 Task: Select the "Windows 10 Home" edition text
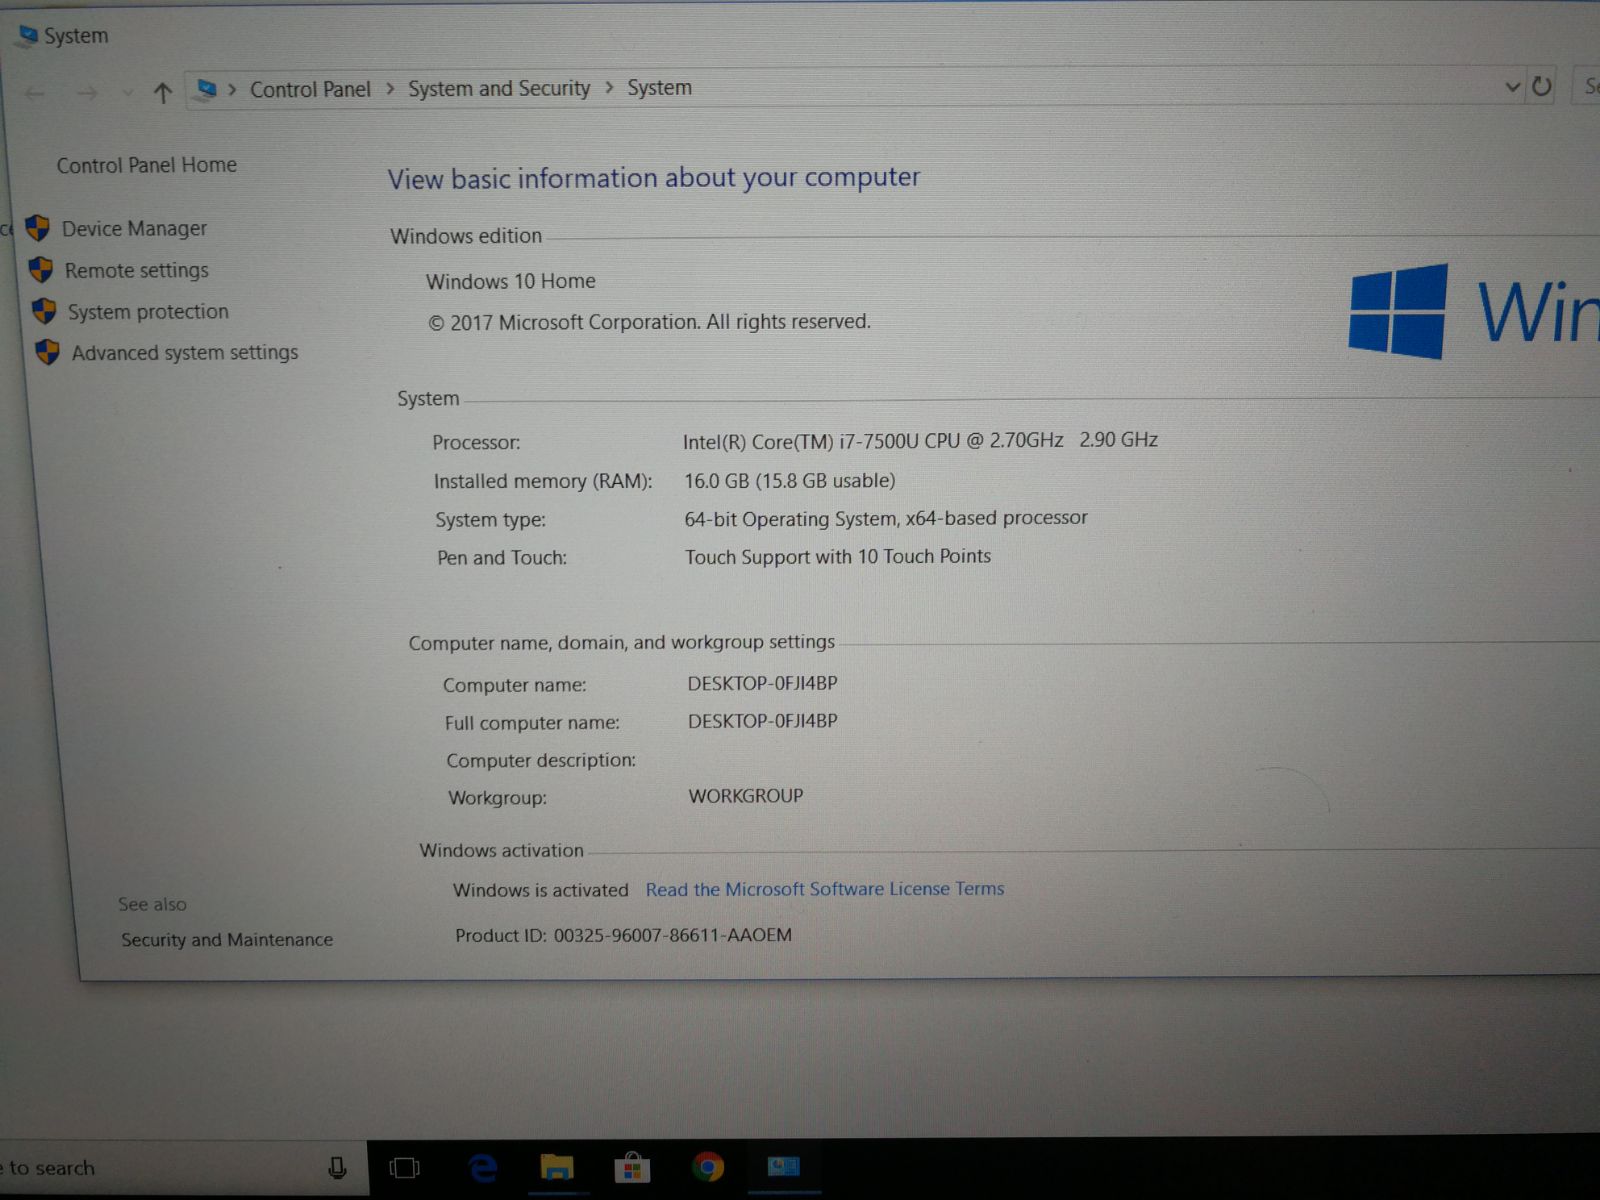[511, 281]
